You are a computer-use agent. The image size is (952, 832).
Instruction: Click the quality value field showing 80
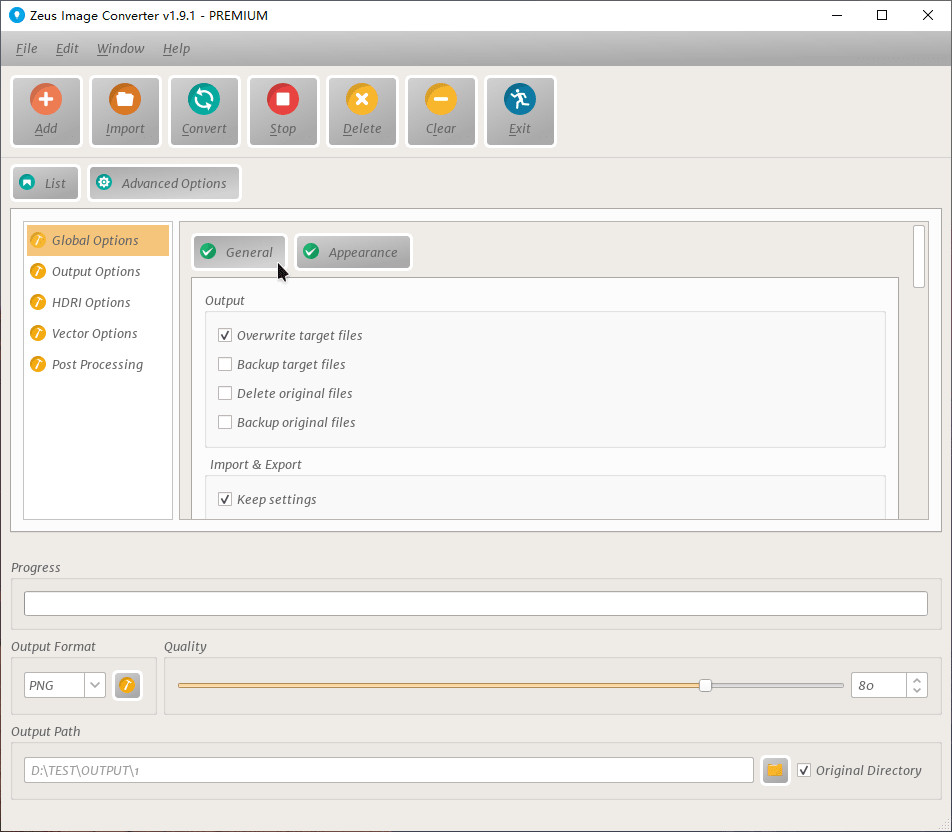pos(879,686)
